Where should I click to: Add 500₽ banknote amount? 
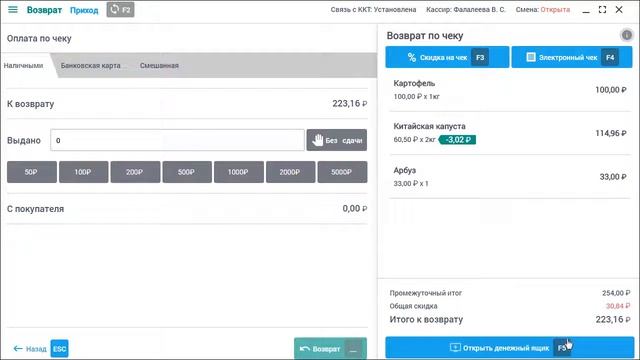click(187, 172)
